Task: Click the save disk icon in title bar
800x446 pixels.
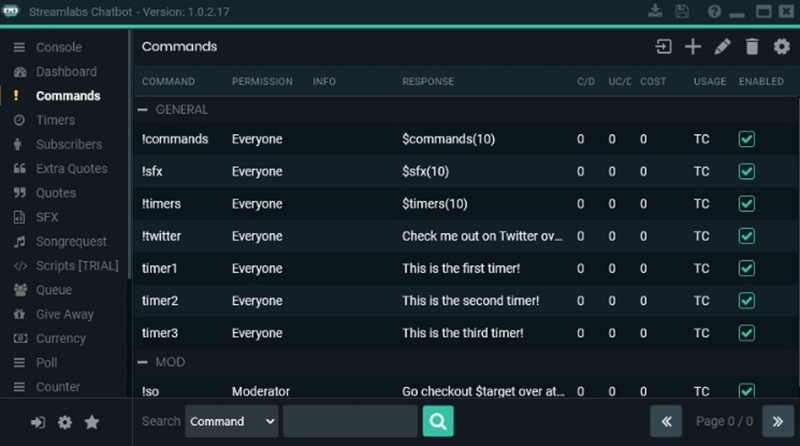Action: (682, 11)
